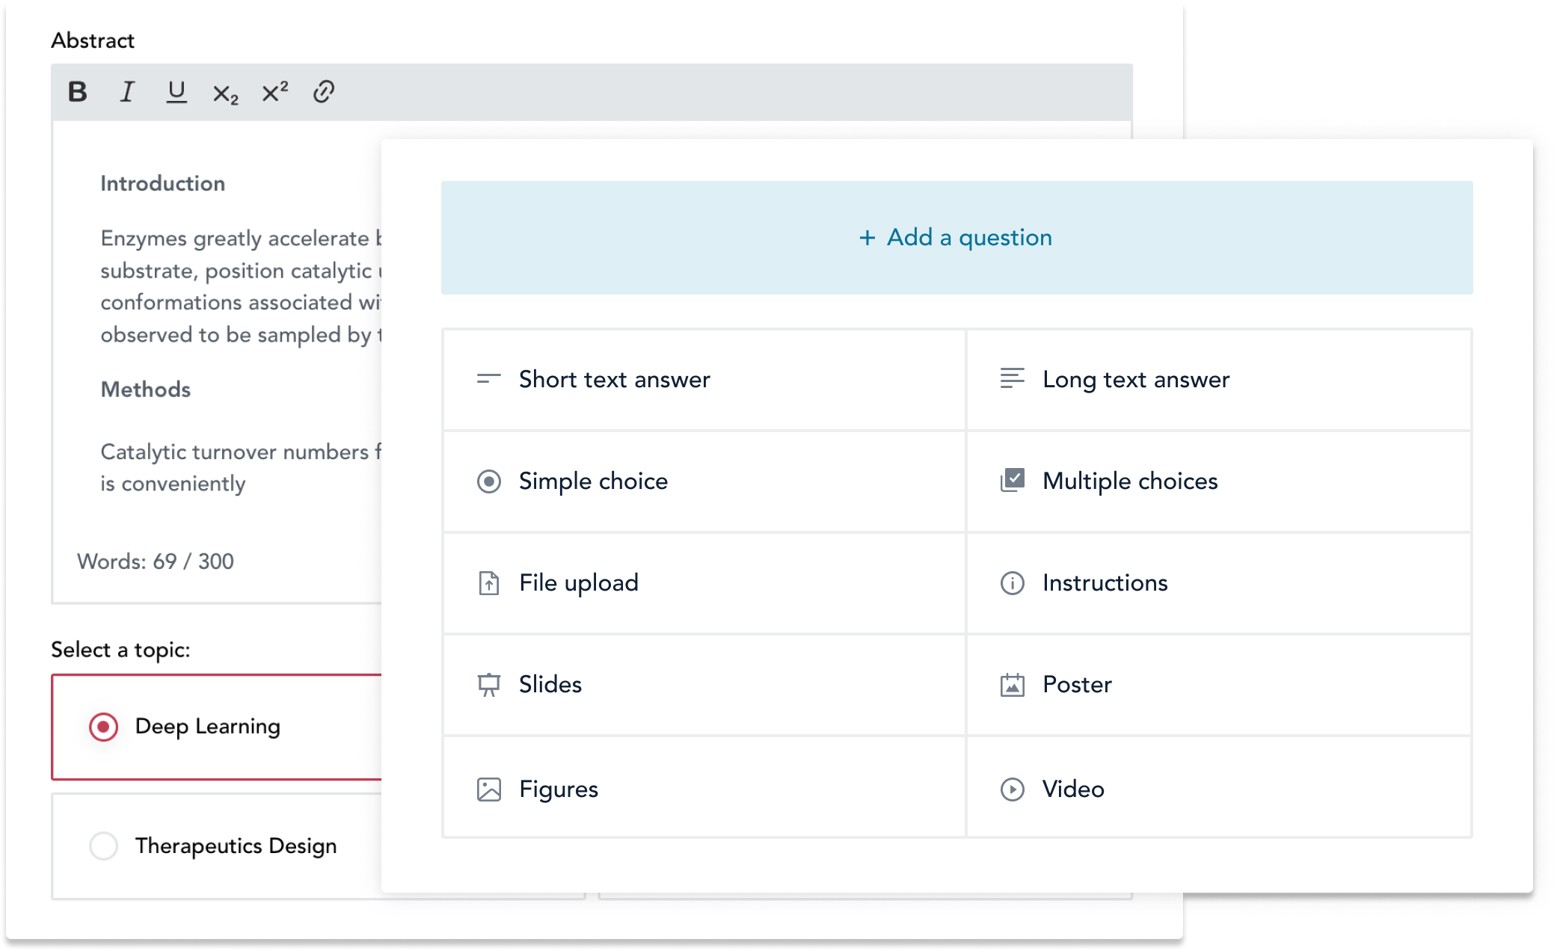Insert a hyperlink in the abstract
This screenshot has height=951, width=1560.
pyautogui.click(x=323, y=92)
